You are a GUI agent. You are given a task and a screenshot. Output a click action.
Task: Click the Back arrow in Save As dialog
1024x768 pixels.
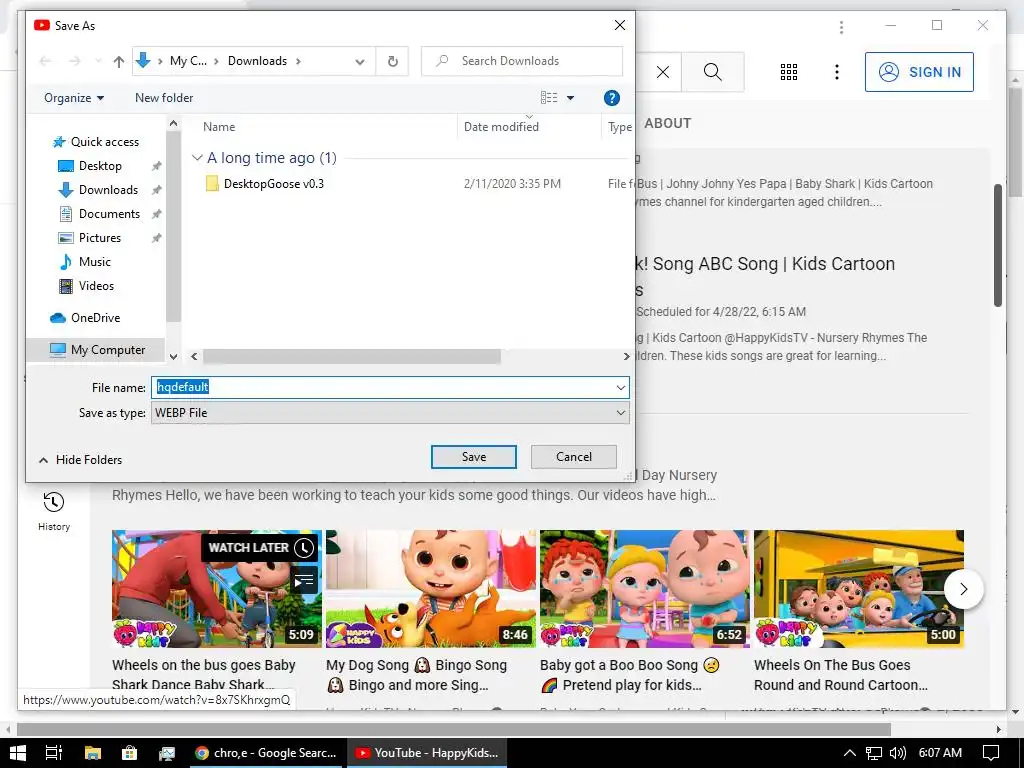click(x=45, y=61)
